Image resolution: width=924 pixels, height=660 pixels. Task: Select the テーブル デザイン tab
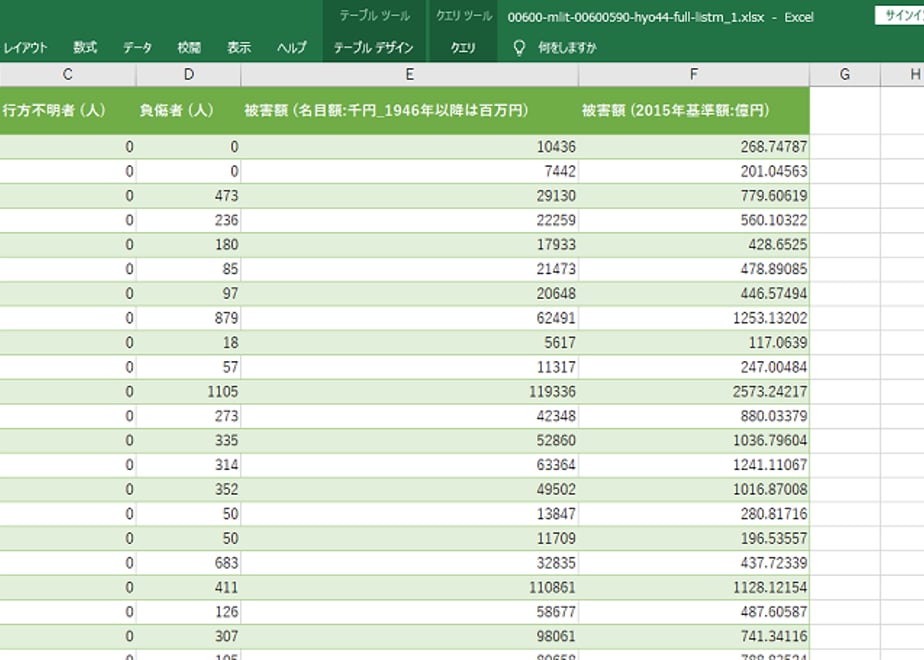click(x=374, y=48)
